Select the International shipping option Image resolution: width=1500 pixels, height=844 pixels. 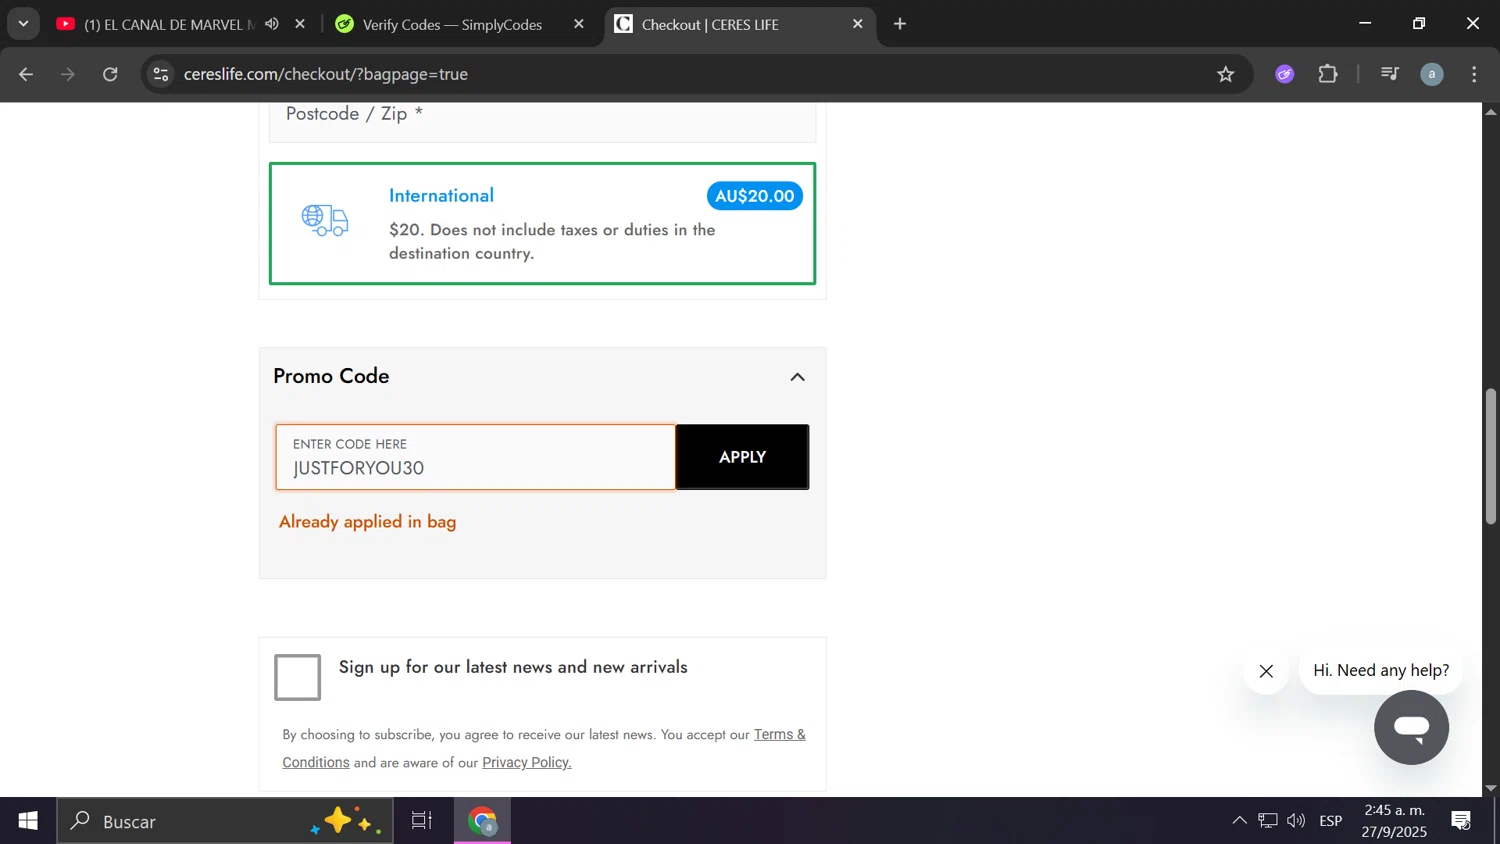coord(542,224)
